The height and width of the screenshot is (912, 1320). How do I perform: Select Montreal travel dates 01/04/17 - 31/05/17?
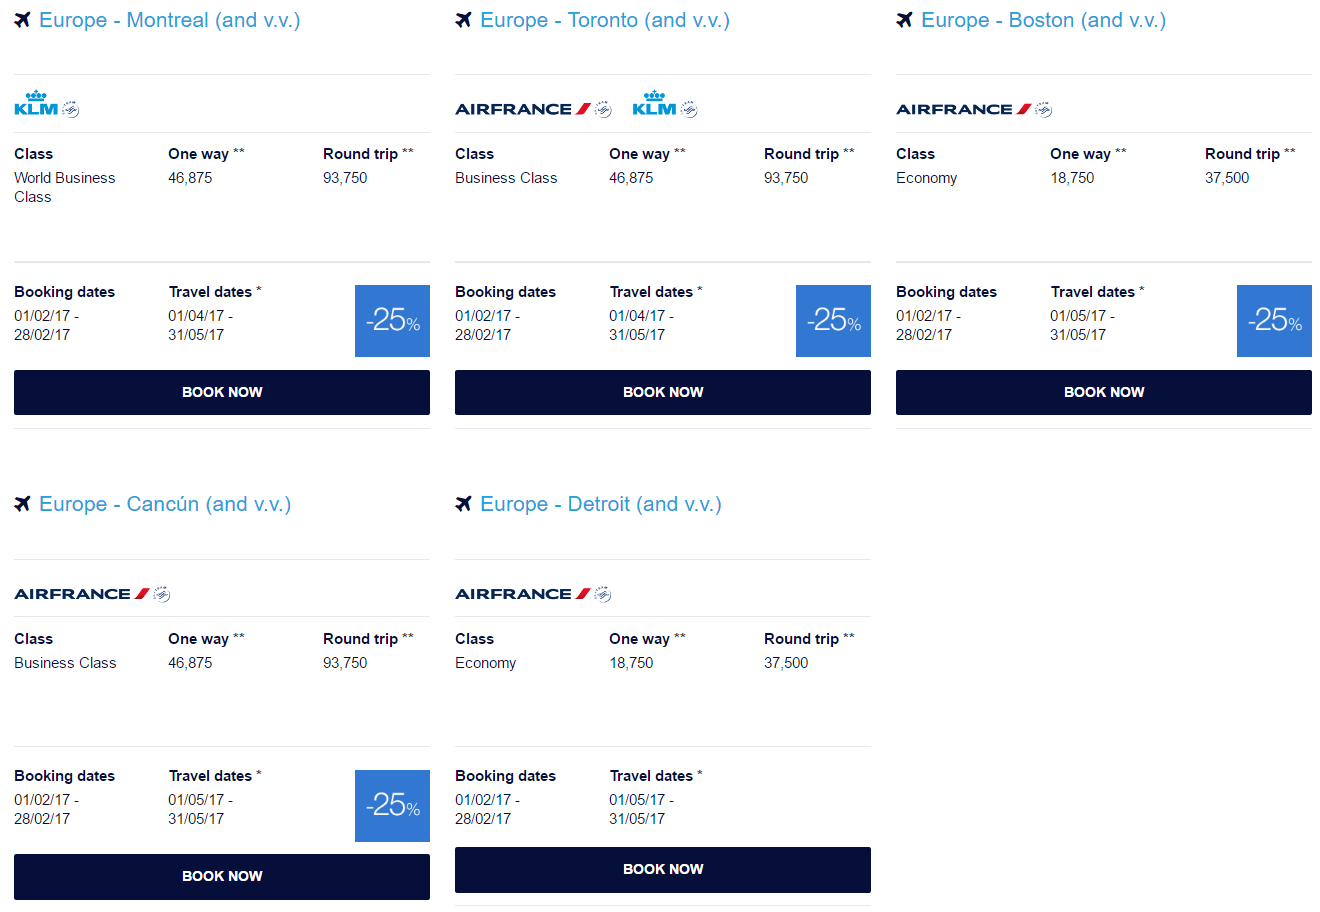click(200, 325)
